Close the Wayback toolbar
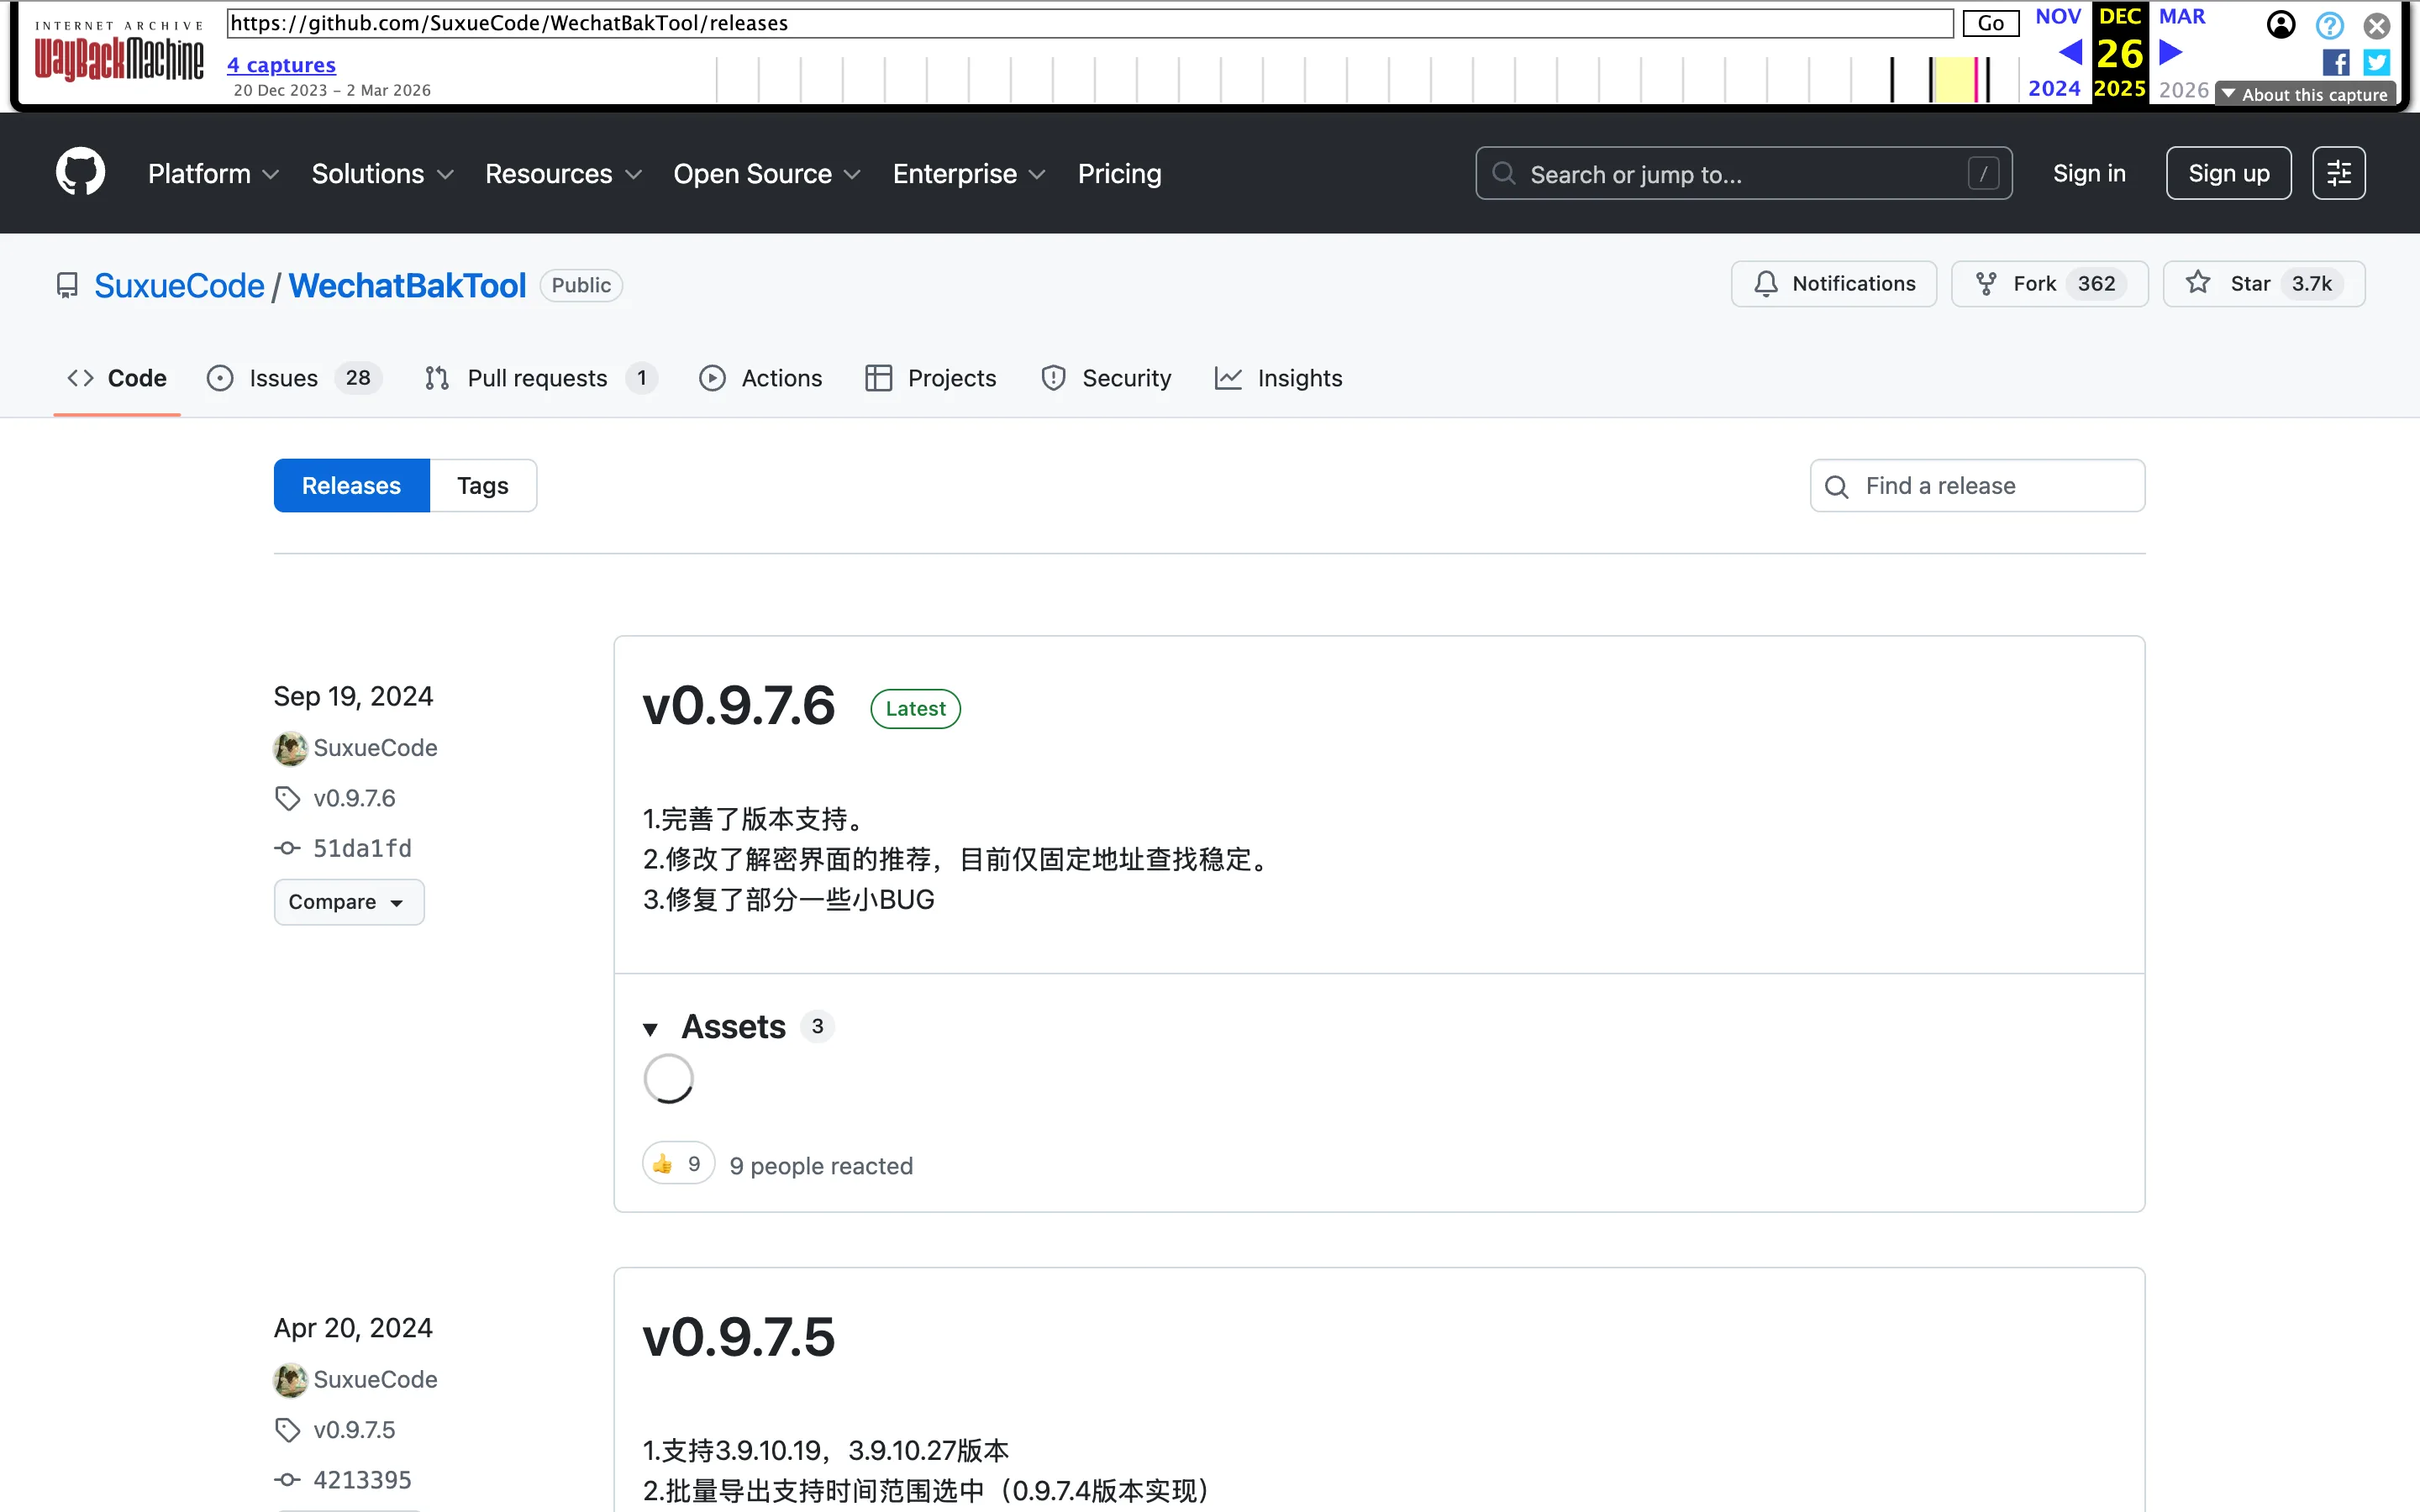Screen dimensions: 2420x1512 pyautogui.click(x=2377, y=25)
